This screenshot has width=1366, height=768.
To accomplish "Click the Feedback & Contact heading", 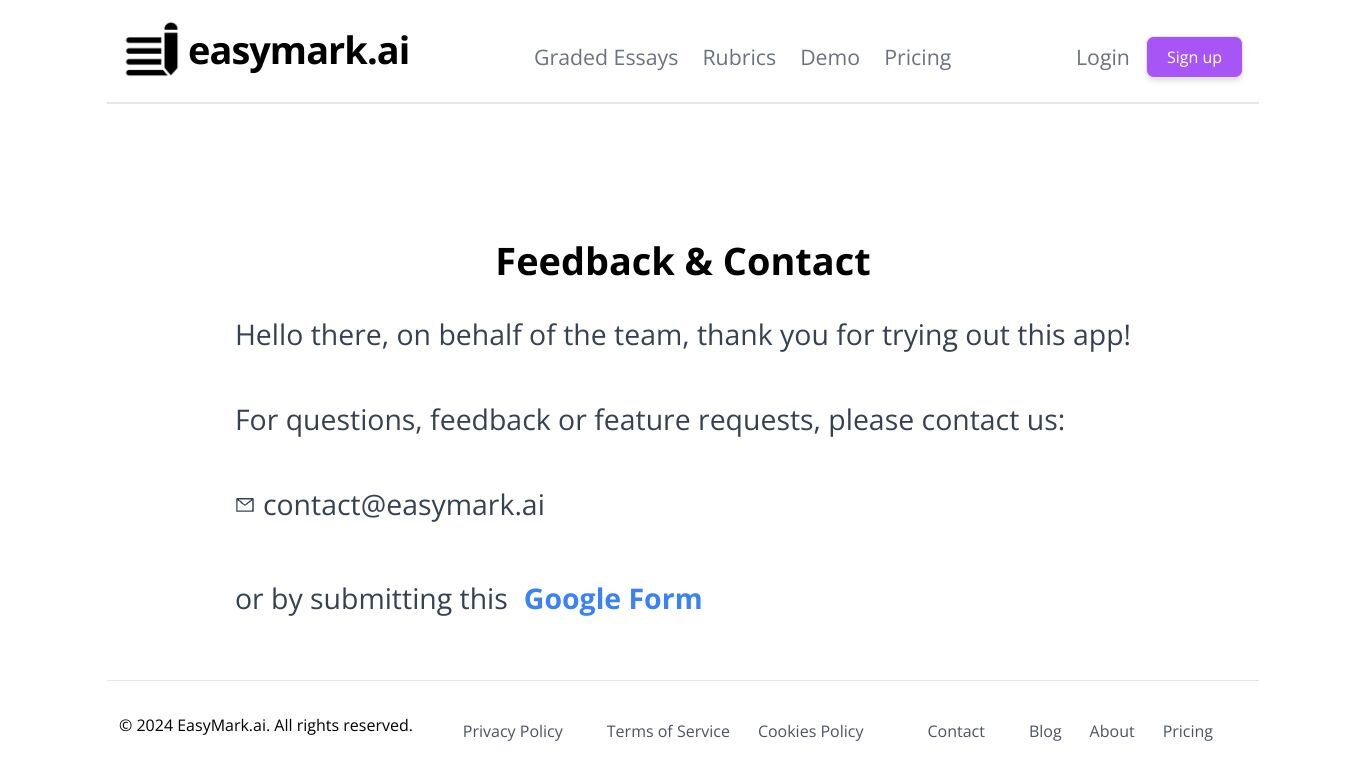I will point(683,262).
